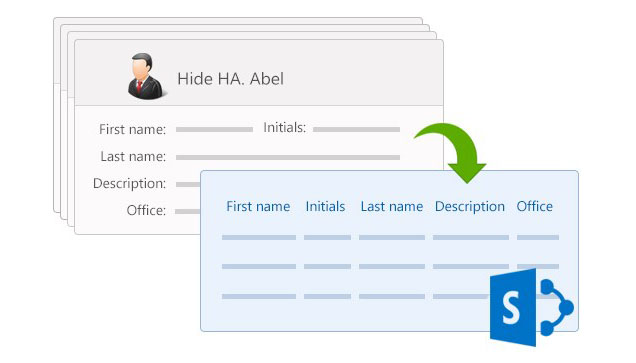The image size is (636, 363).
Task: Click the green curved arrow
Action: click(454, 152)
